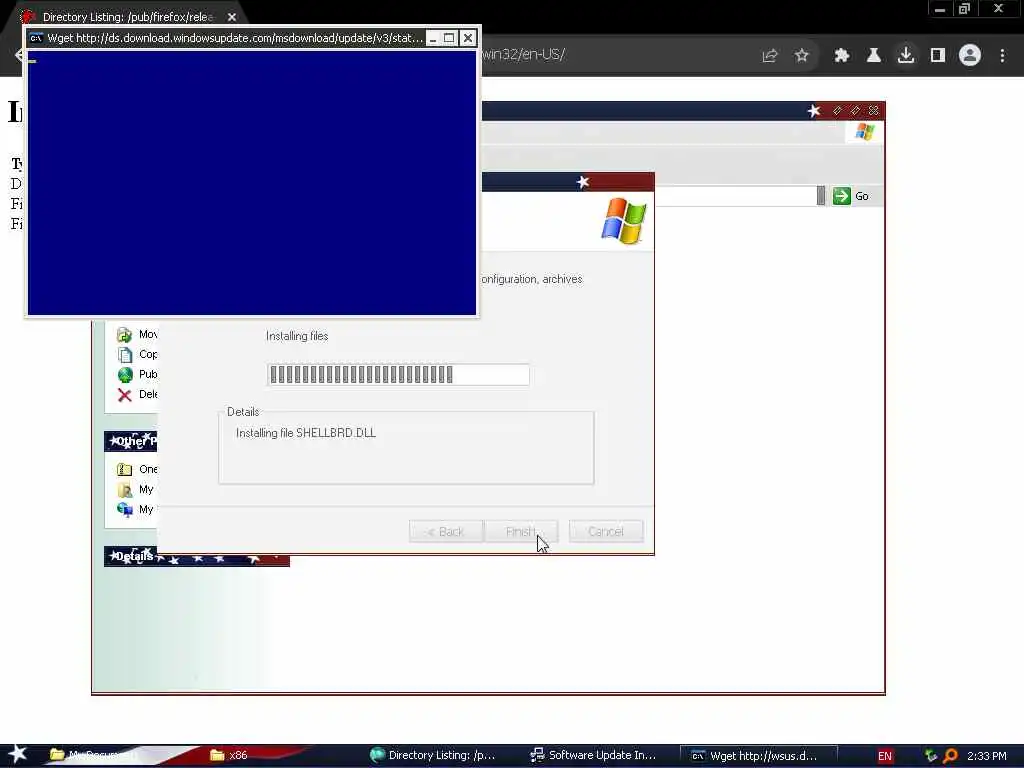Minimize the Wget console window
Viewport: 1024px width, 768px height.
tap(433, 38)
